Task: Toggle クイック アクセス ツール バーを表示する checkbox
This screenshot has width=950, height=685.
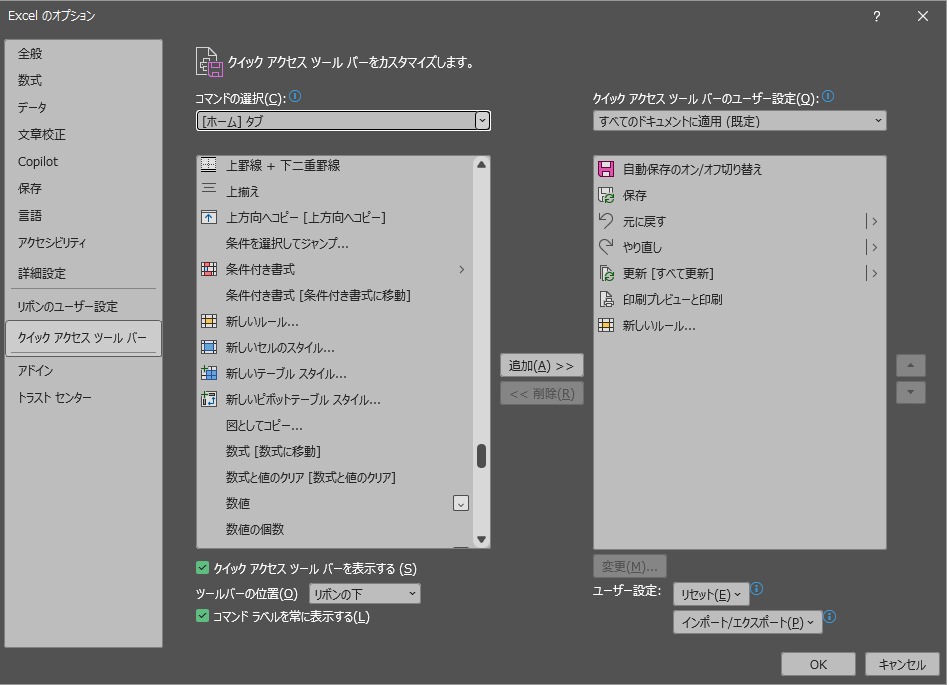Action: (x=202, y=568)
